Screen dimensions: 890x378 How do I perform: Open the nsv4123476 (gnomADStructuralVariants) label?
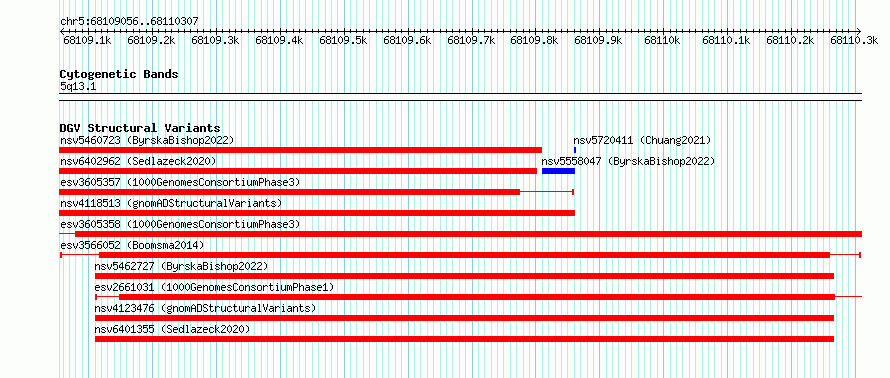205,308
